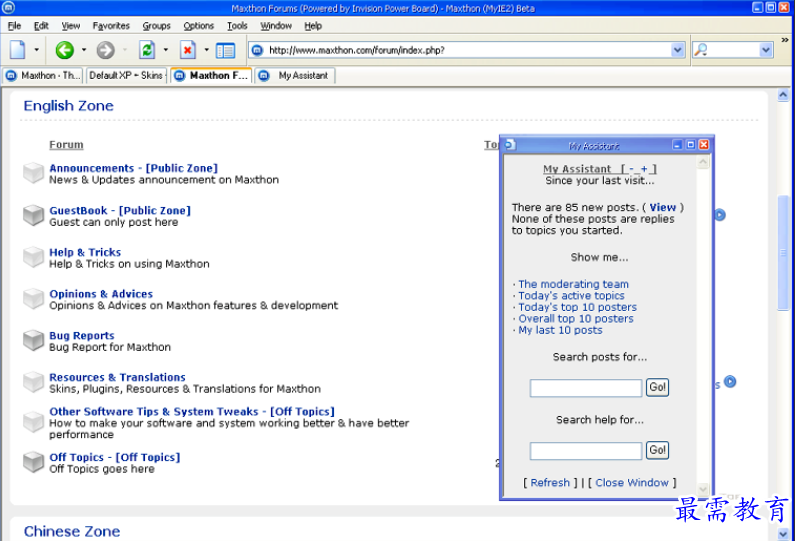Open Announcements - [Public Zone] forum
This screenshot has height=541, width=797.
click(x=133, y=168)
